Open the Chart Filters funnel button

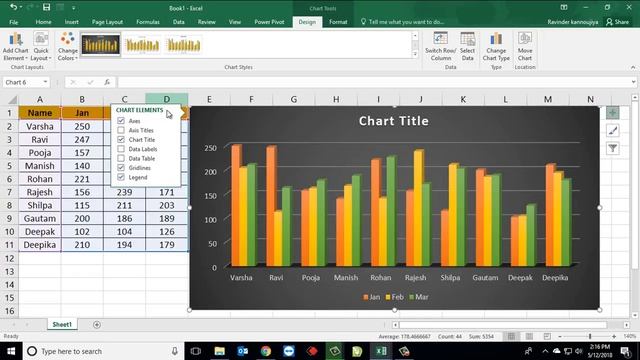pos(612,148)
